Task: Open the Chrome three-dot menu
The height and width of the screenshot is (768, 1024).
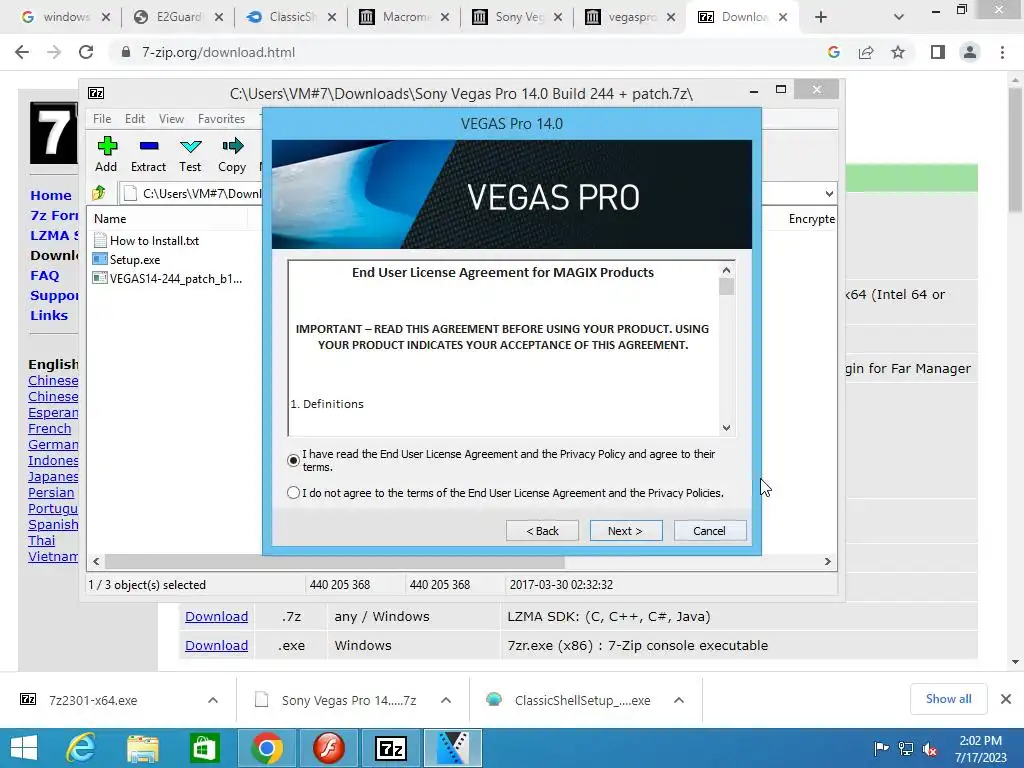Action: [x=1002, y=52]
